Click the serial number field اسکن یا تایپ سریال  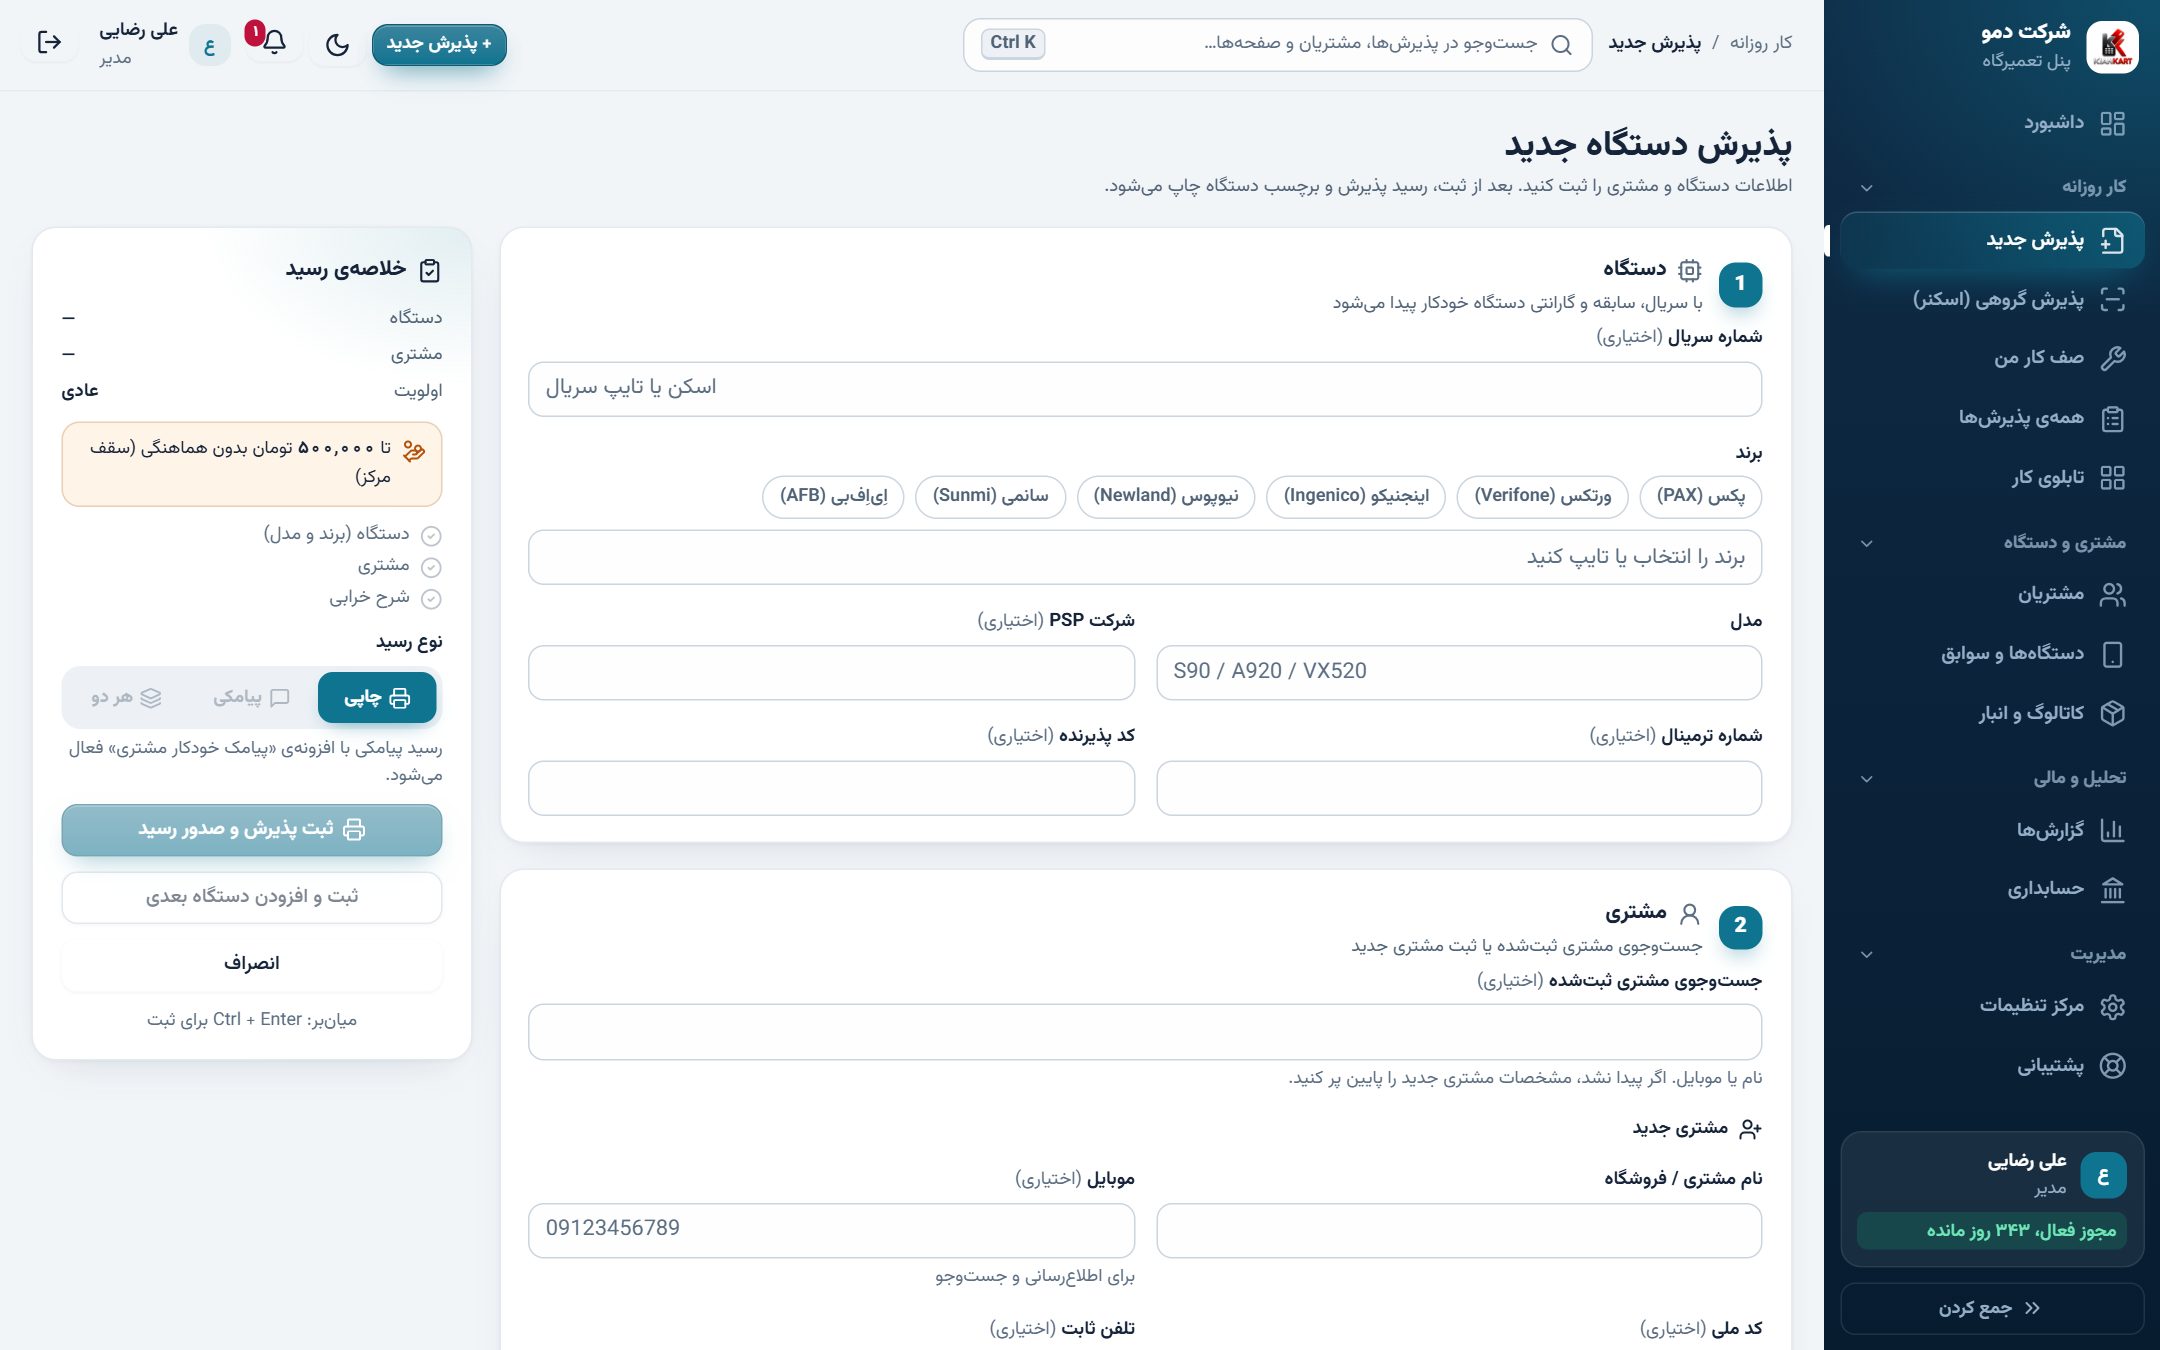point(1144,389)
